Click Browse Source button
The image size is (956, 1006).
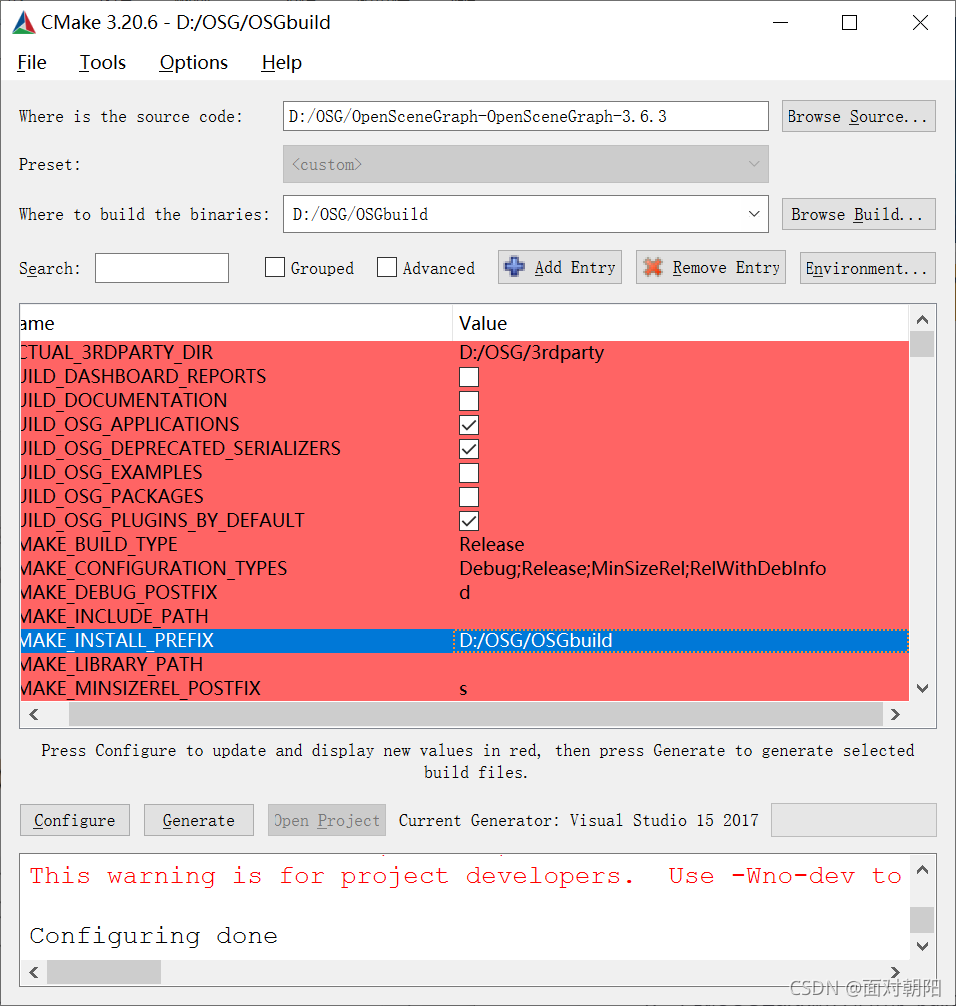coord(858,116)
